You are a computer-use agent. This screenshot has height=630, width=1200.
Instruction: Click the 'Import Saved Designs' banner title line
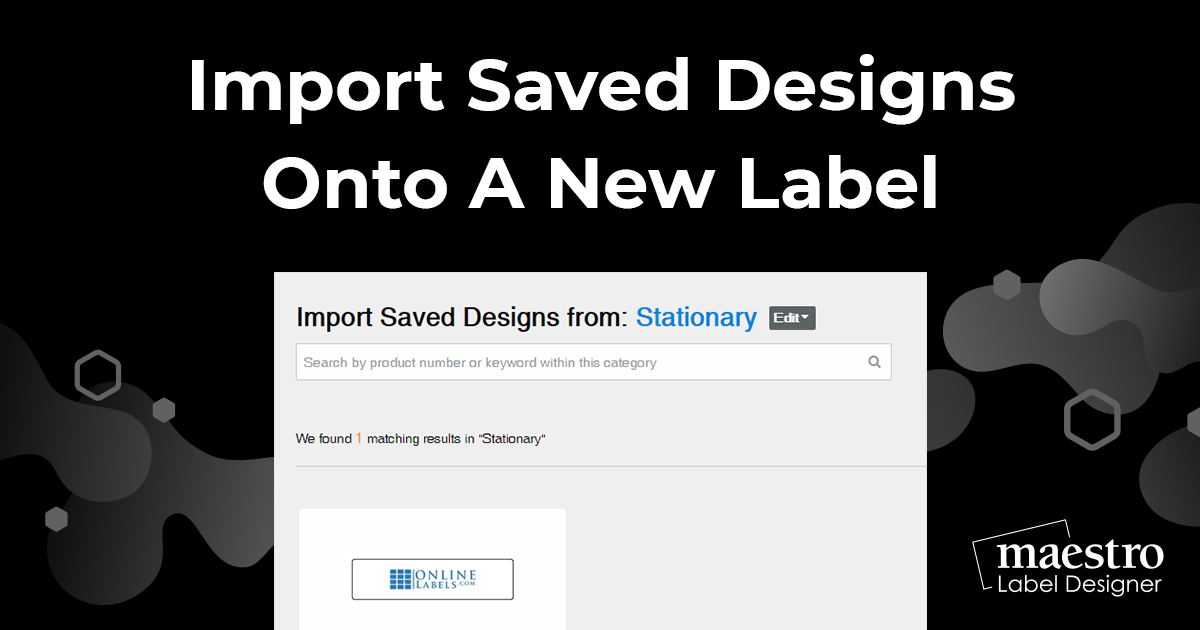pos(601,89)
